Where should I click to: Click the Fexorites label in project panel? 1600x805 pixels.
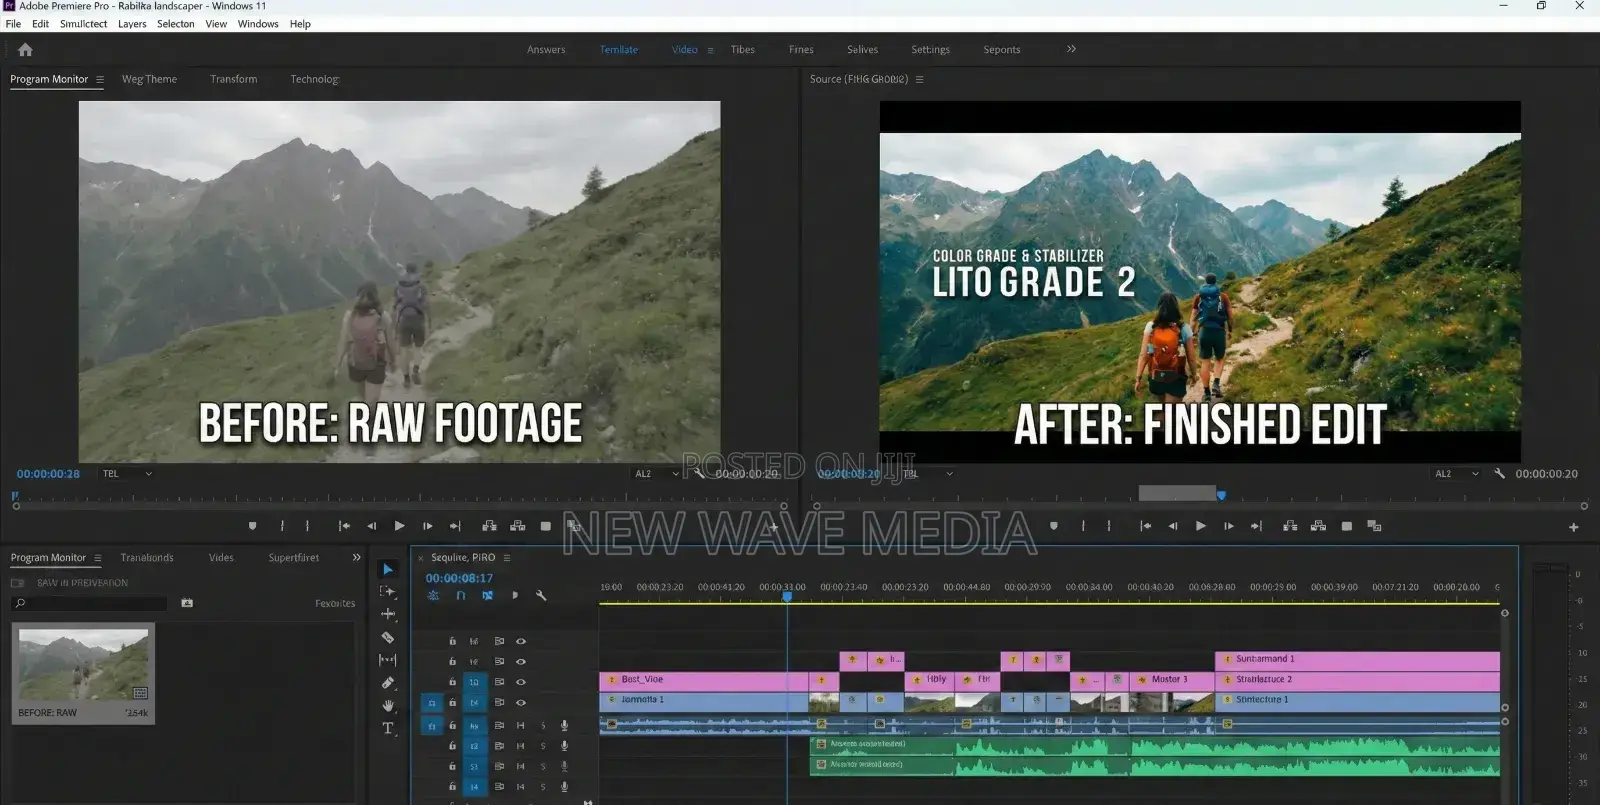tap(335, 604)
